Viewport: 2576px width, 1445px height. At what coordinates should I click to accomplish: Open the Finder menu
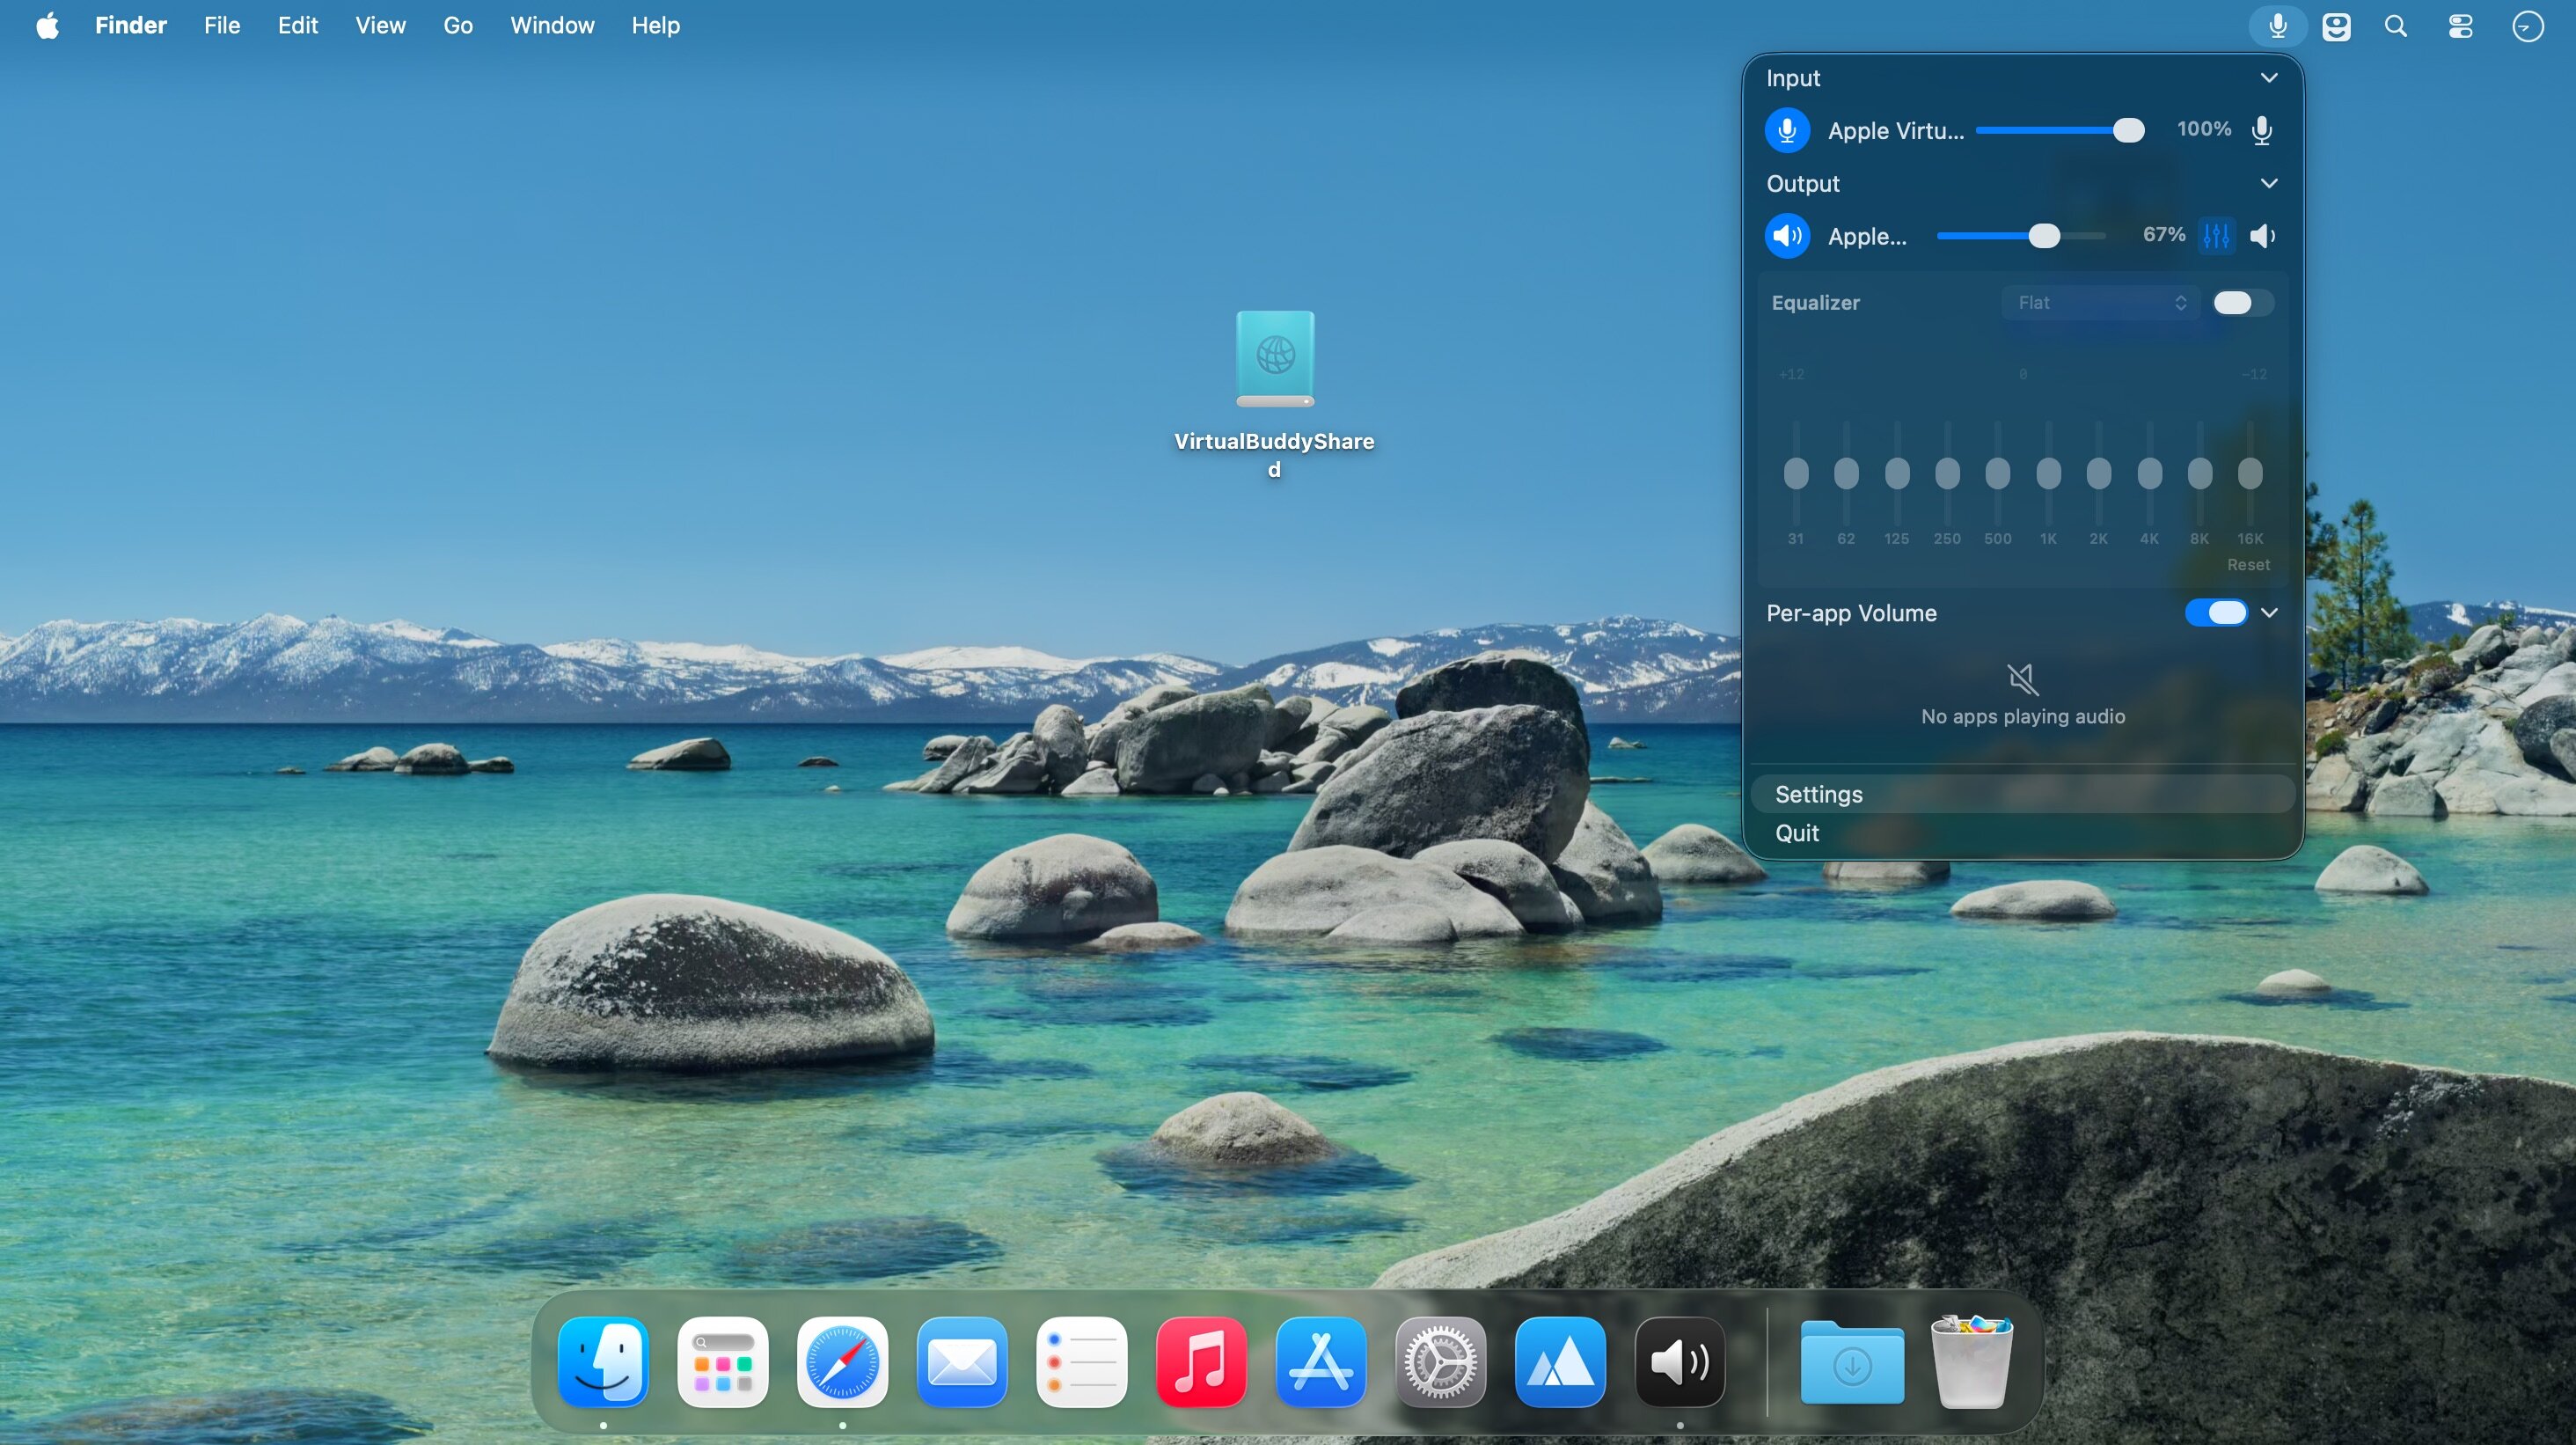pos(131,25)
